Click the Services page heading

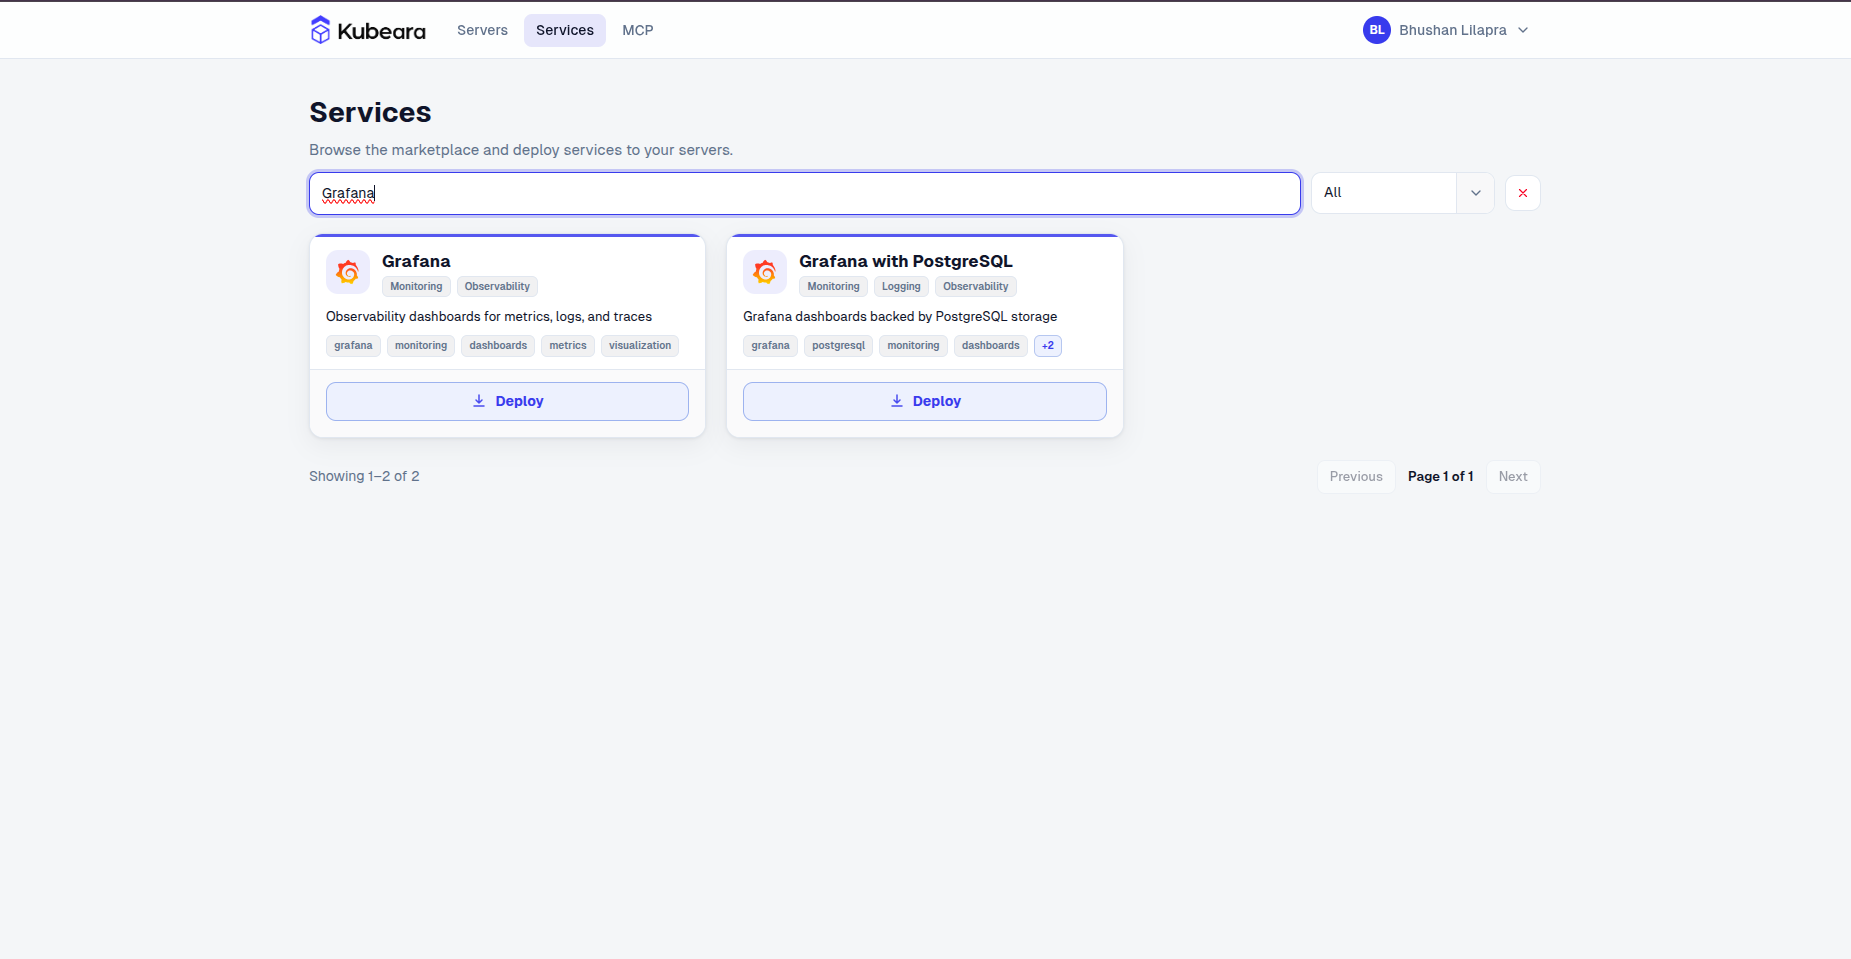point(370,112)
